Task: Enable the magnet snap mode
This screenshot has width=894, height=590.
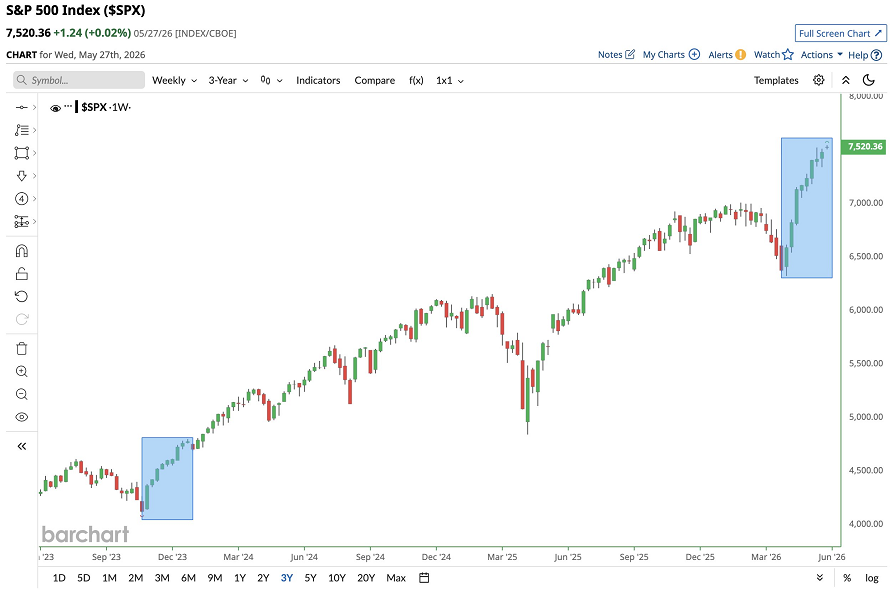Action: tap(22, 251)
